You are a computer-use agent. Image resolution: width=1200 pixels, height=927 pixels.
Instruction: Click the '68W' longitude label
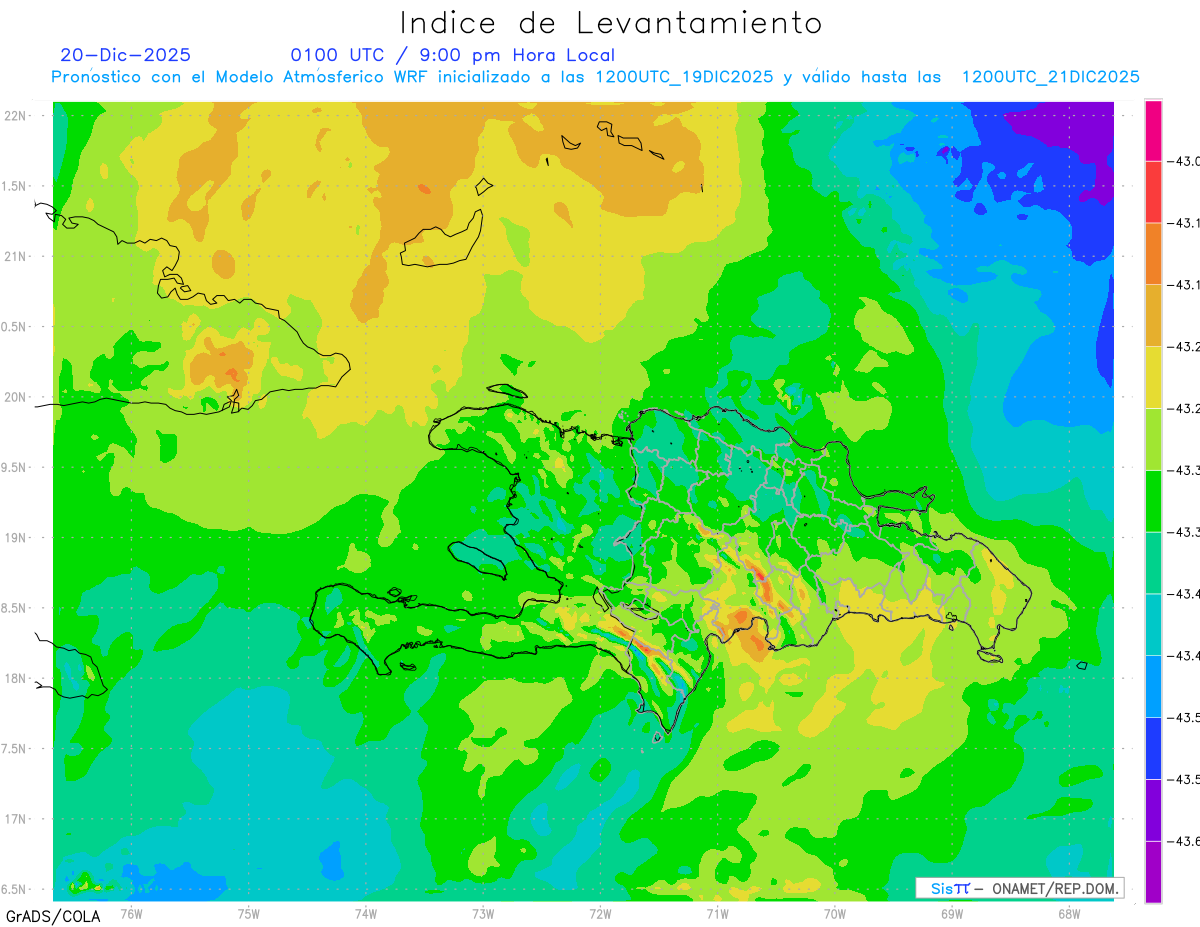pyautogui.click(x=1069, y=913)
